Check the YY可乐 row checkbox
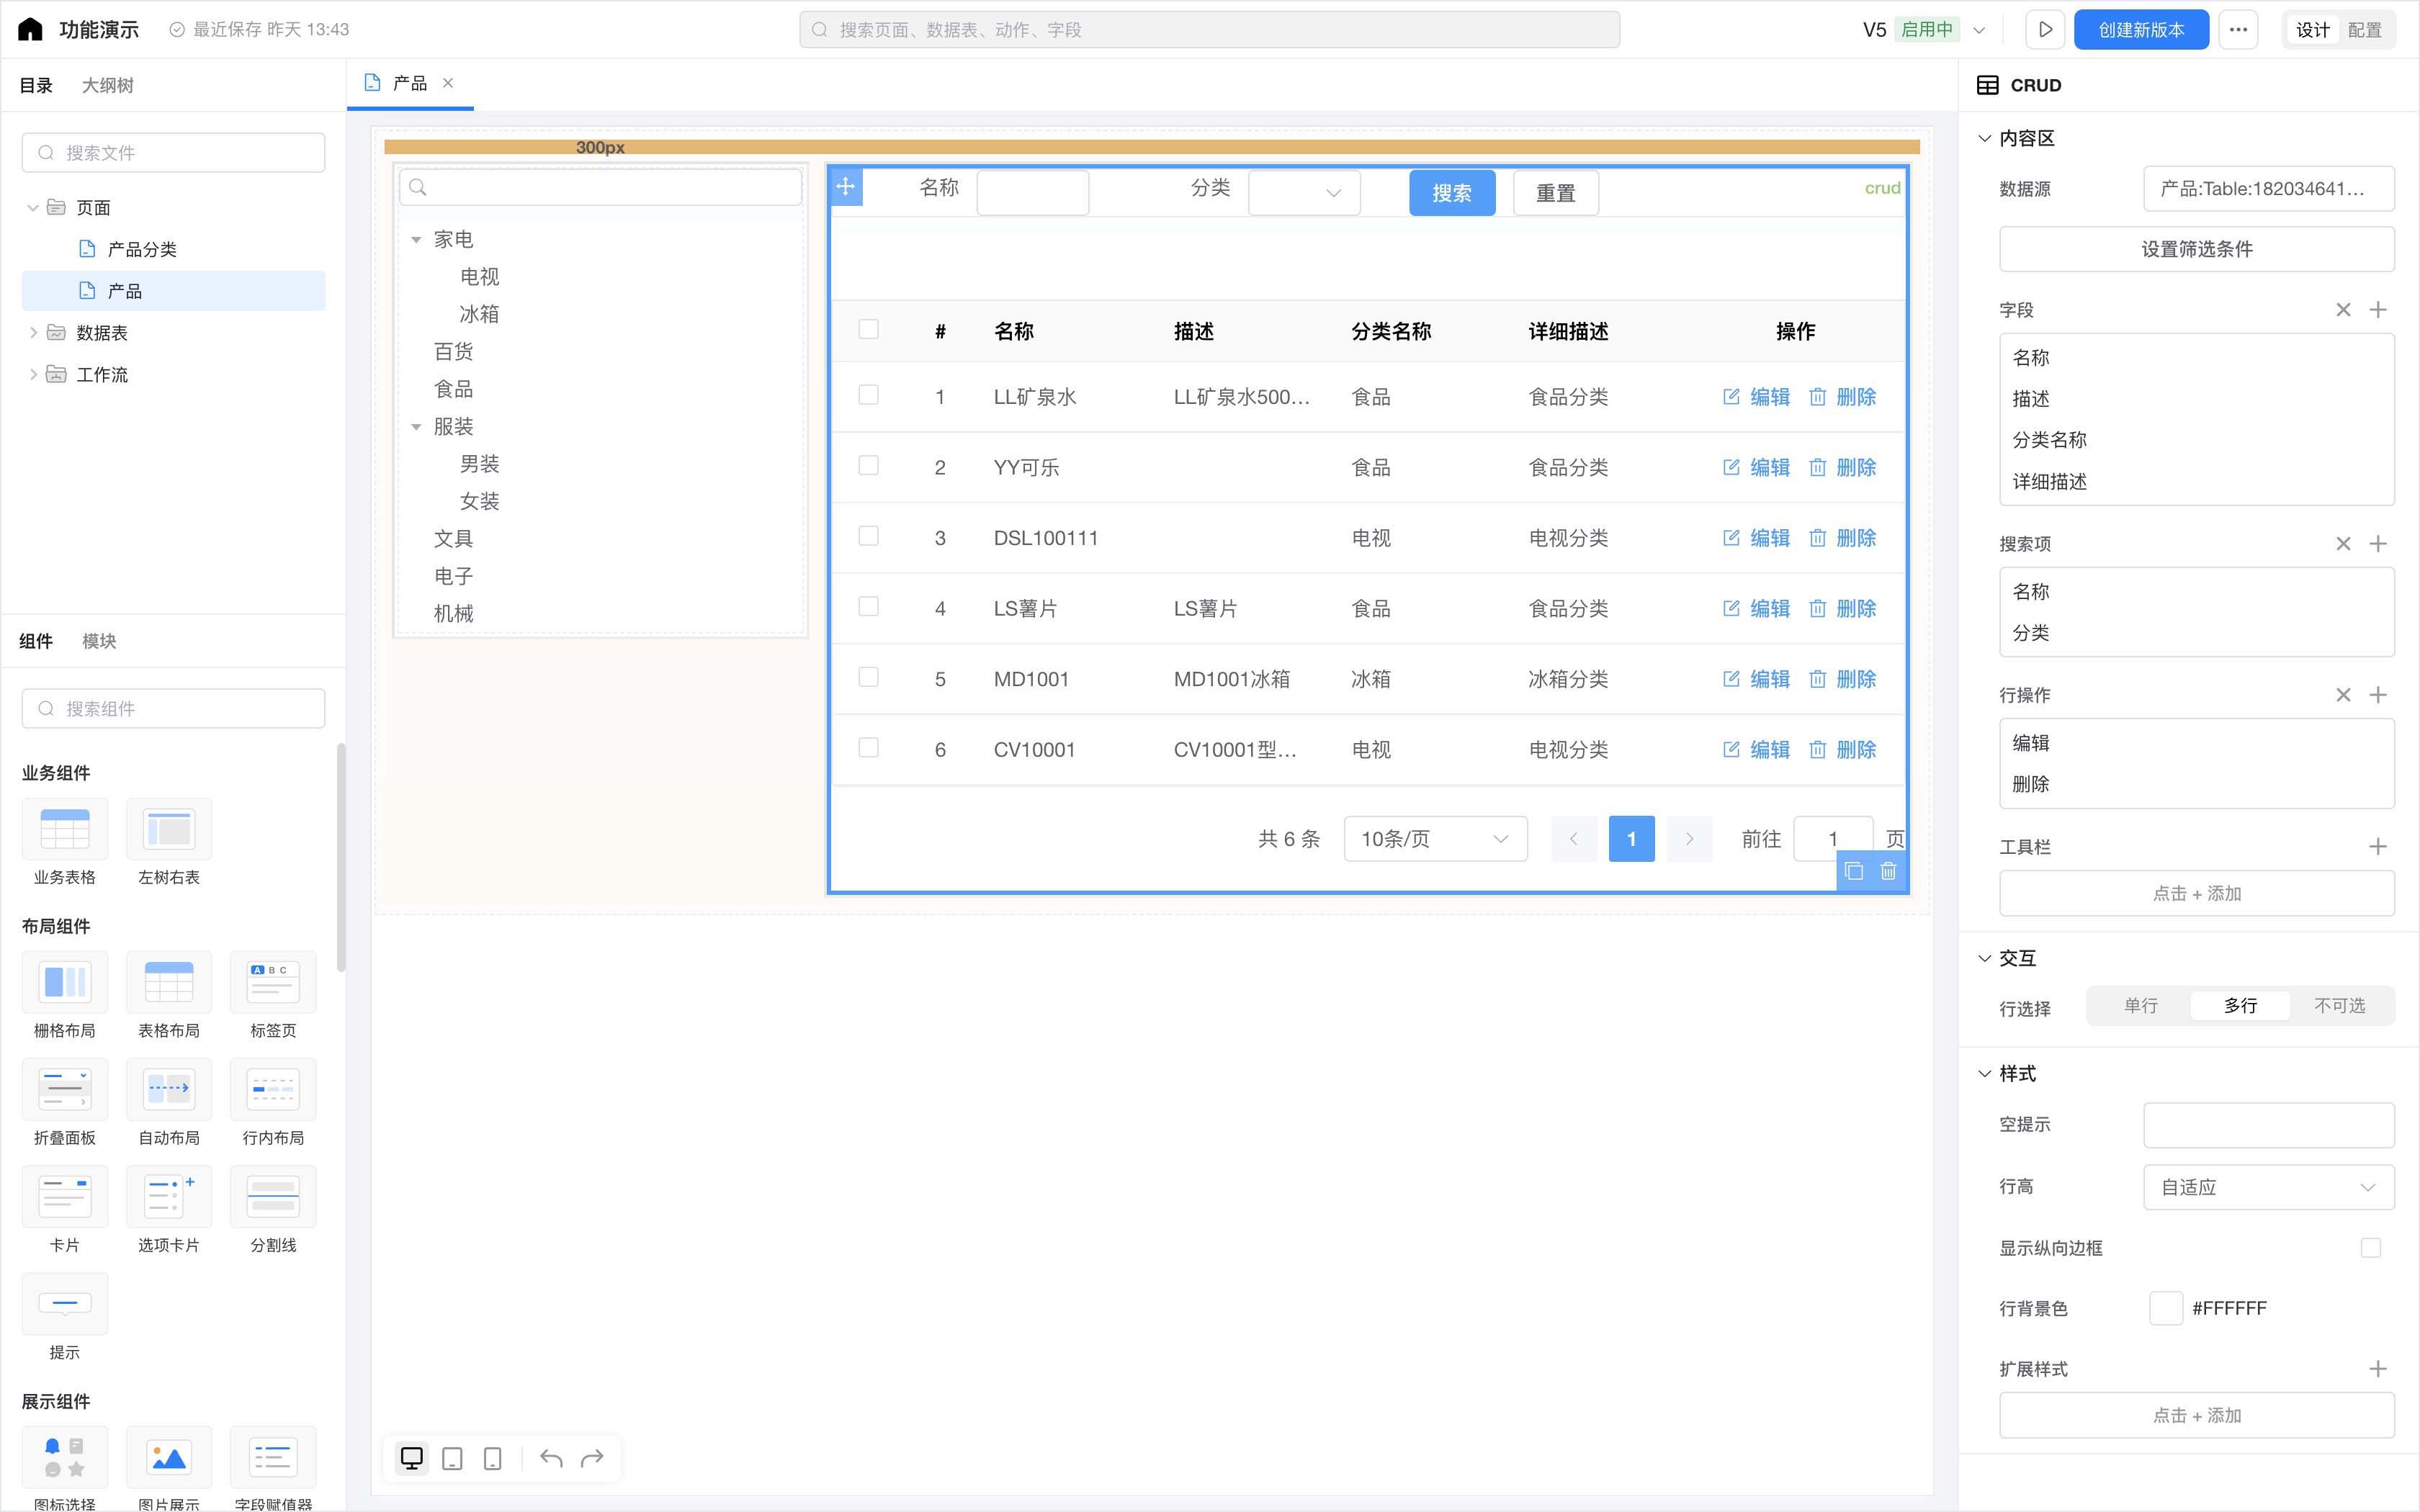Image resolution: width=2420 pixels, height=1512 pixels. (x=868, y=466)
